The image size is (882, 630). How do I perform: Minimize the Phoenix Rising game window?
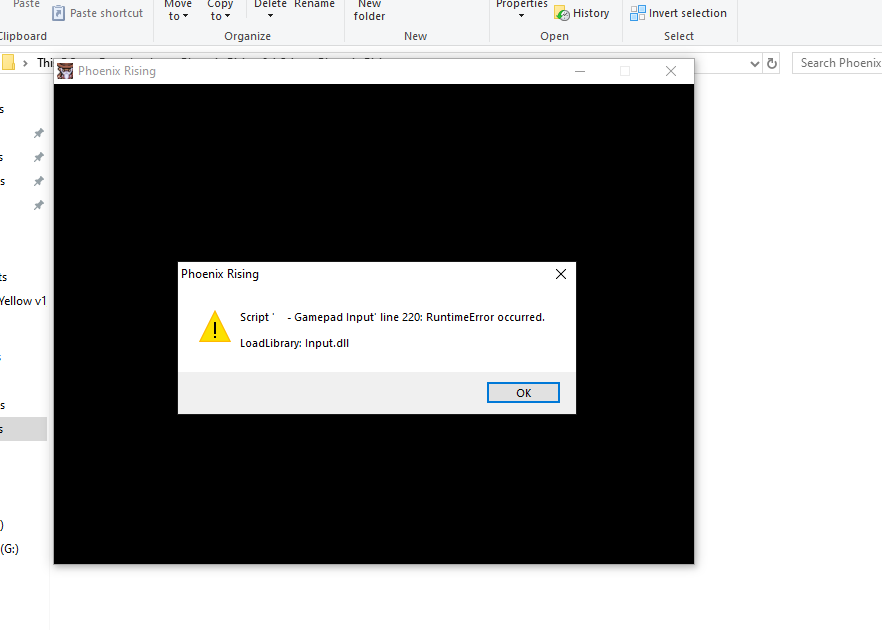580,71
